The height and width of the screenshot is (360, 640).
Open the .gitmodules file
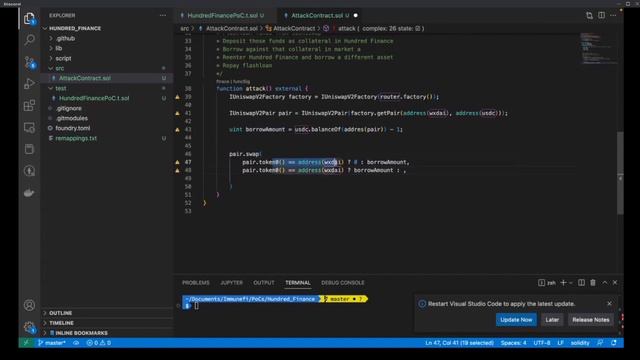tap(71, 118)
